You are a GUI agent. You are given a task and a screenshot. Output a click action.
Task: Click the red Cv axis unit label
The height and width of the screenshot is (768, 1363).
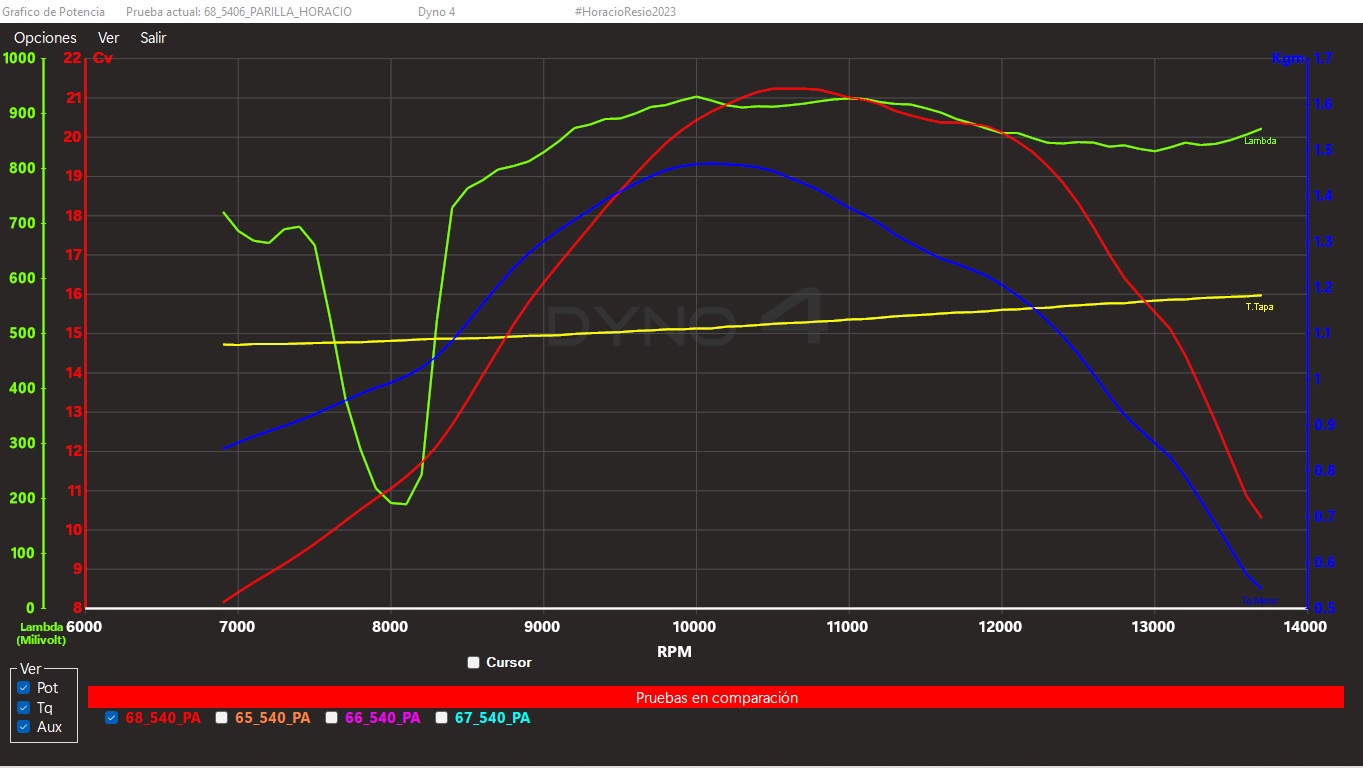tap(103, 58)
